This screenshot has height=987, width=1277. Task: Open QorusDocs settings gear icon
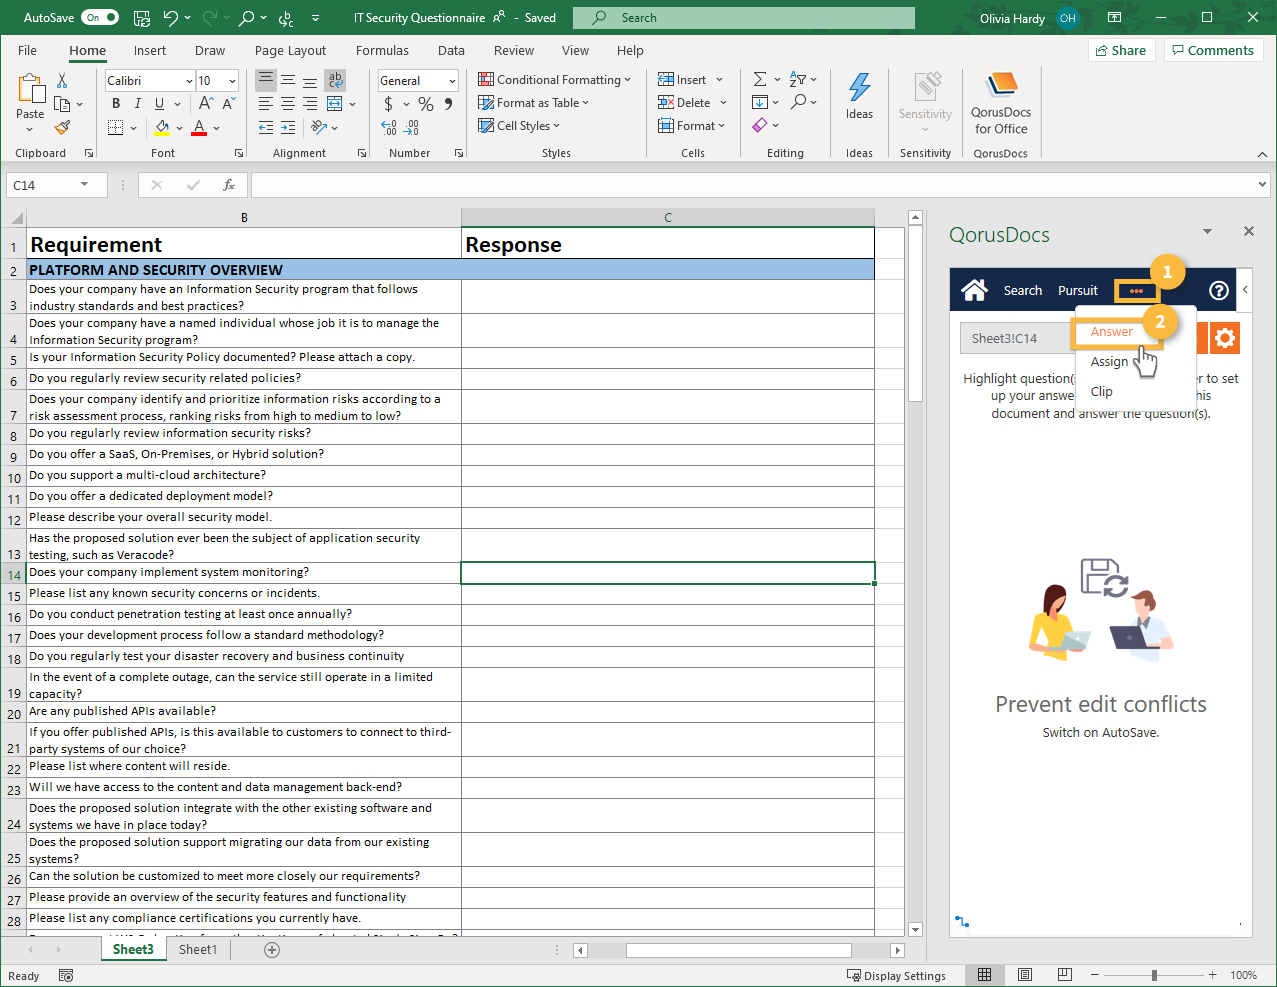pos(1225,338)
